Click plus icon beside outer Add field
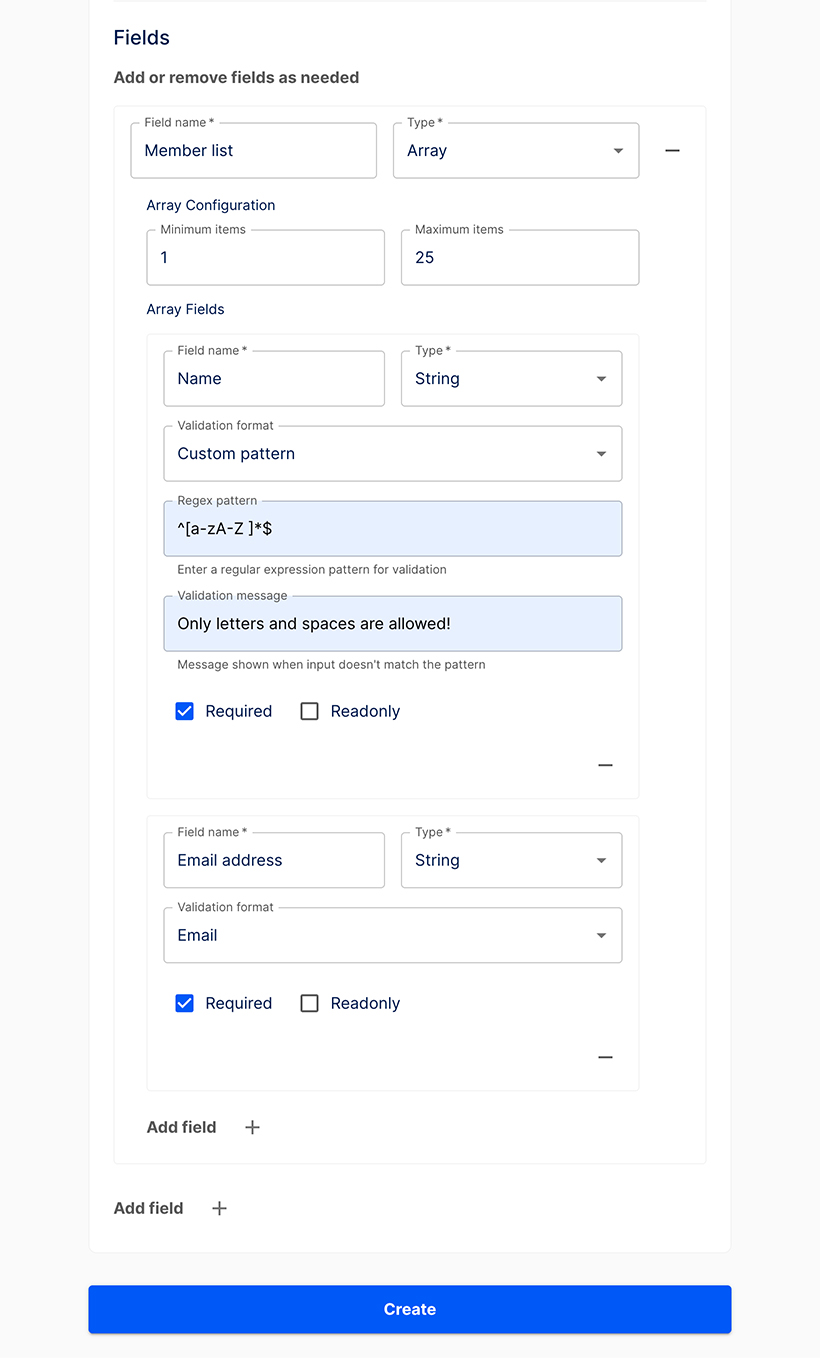820x1360 pixels. [x=219, y=1208]
